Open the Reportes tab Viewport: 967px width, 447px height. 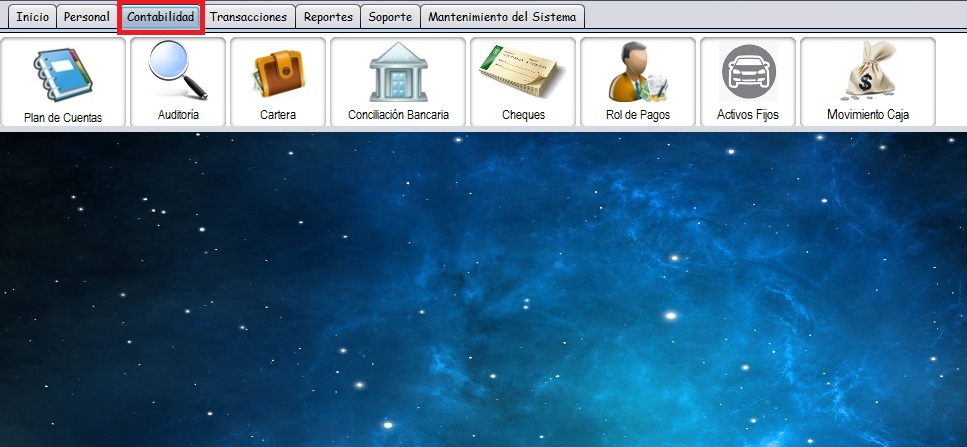tap(327, 17)
